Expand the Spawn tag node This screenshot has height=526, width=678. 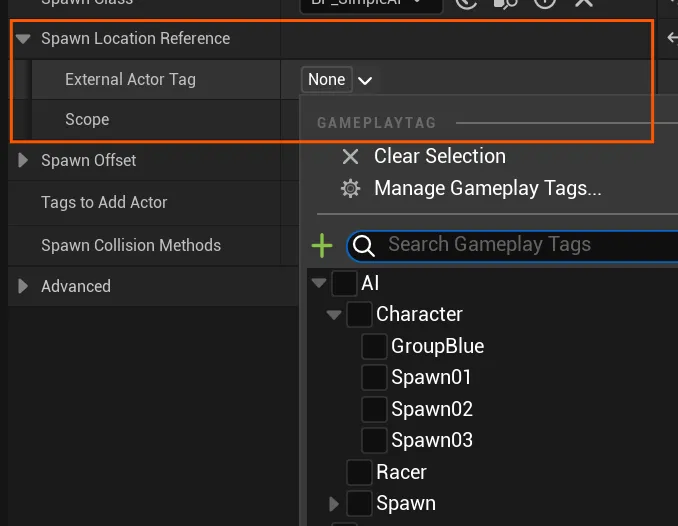(x=334, y=504)
